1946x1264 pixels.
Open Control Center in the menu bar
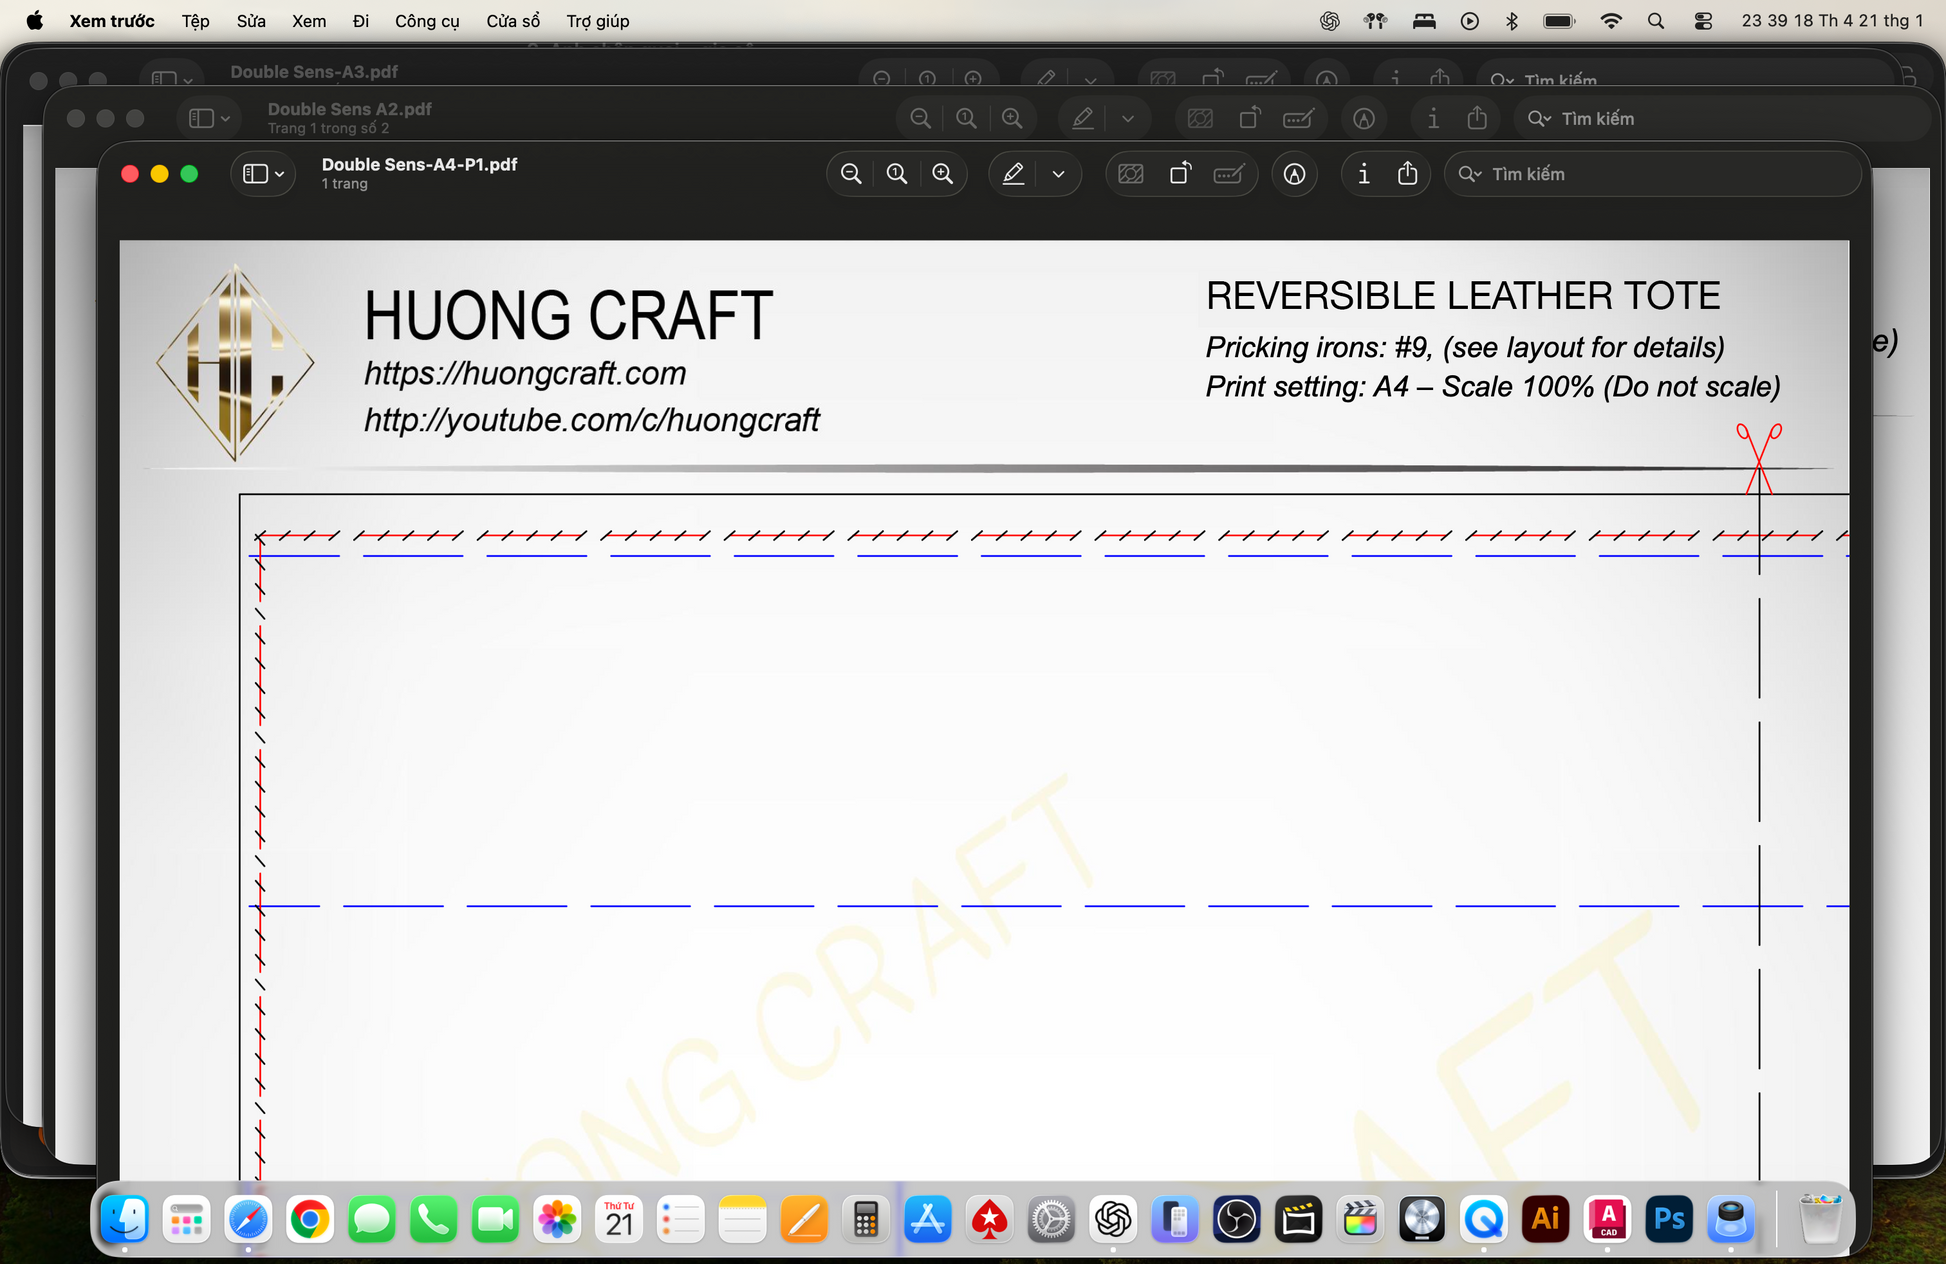(1703, 21)
